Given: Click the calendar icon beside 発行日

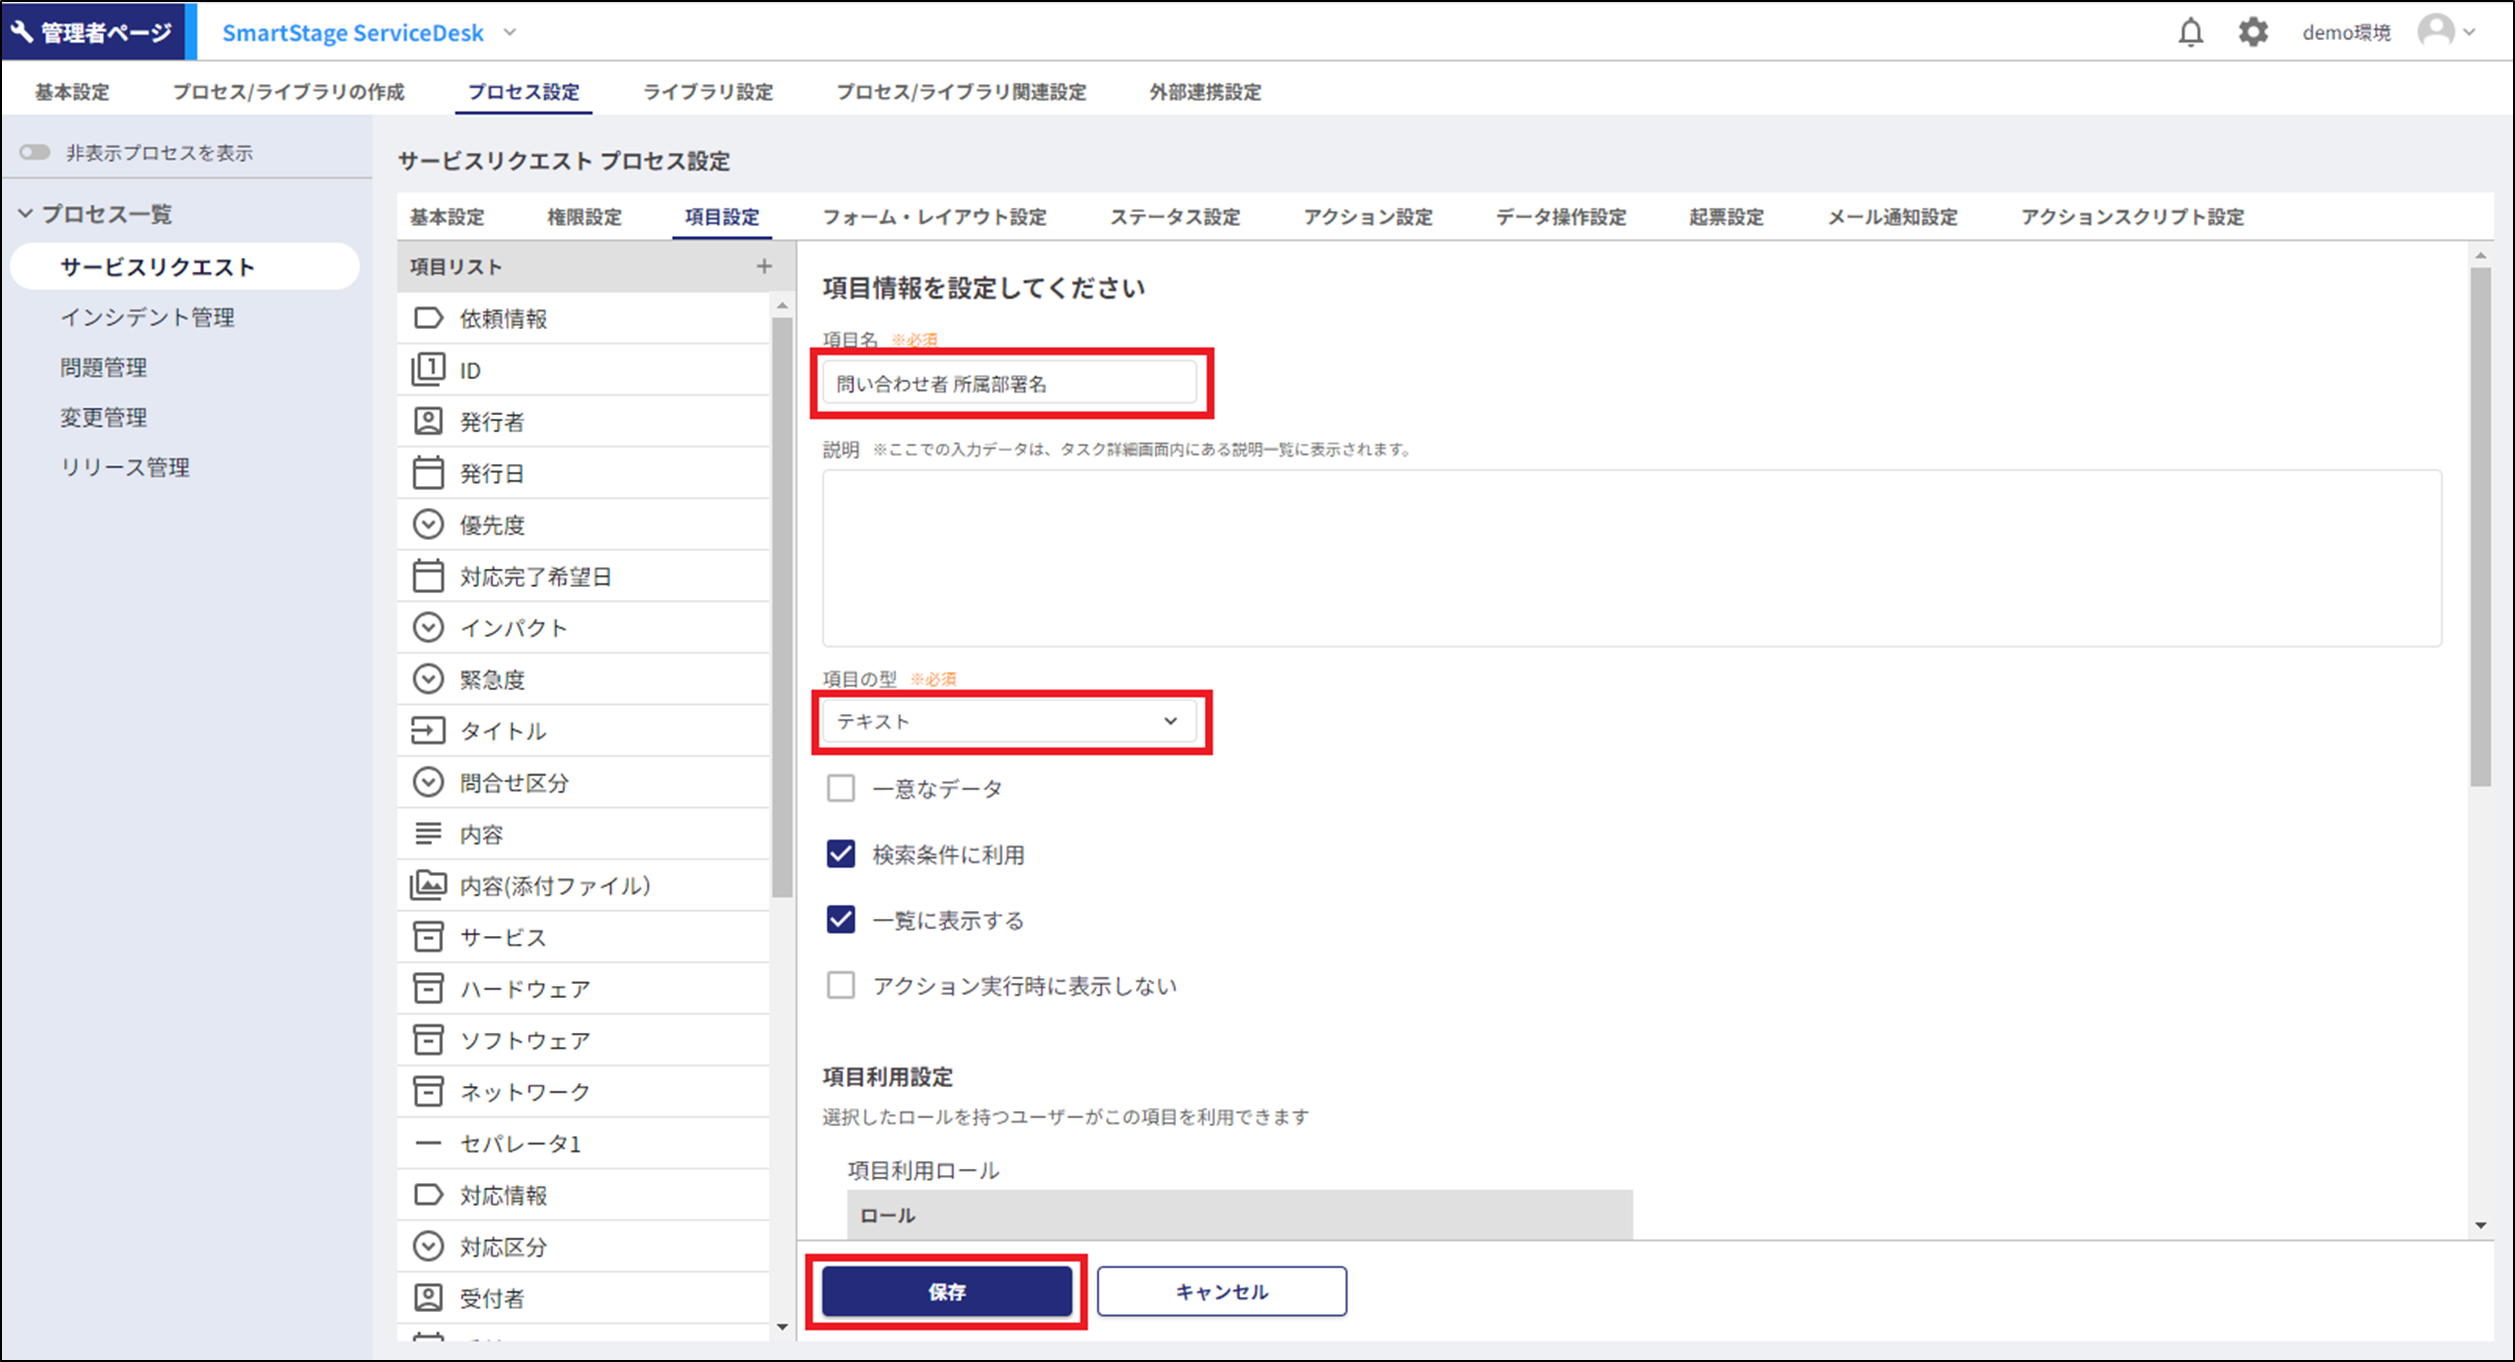Looking at the screenshot, I should [x=429, y=472].
